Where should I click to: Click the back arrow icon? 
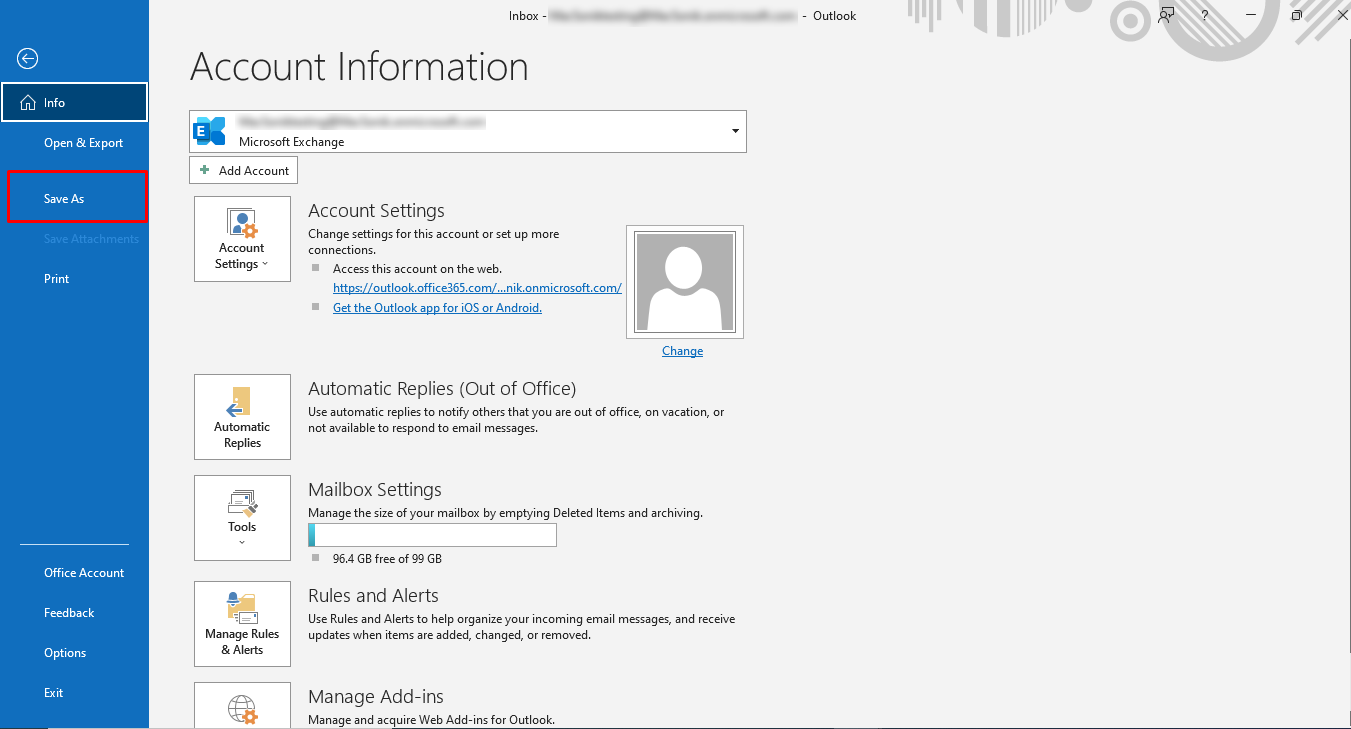click(28, 59)
